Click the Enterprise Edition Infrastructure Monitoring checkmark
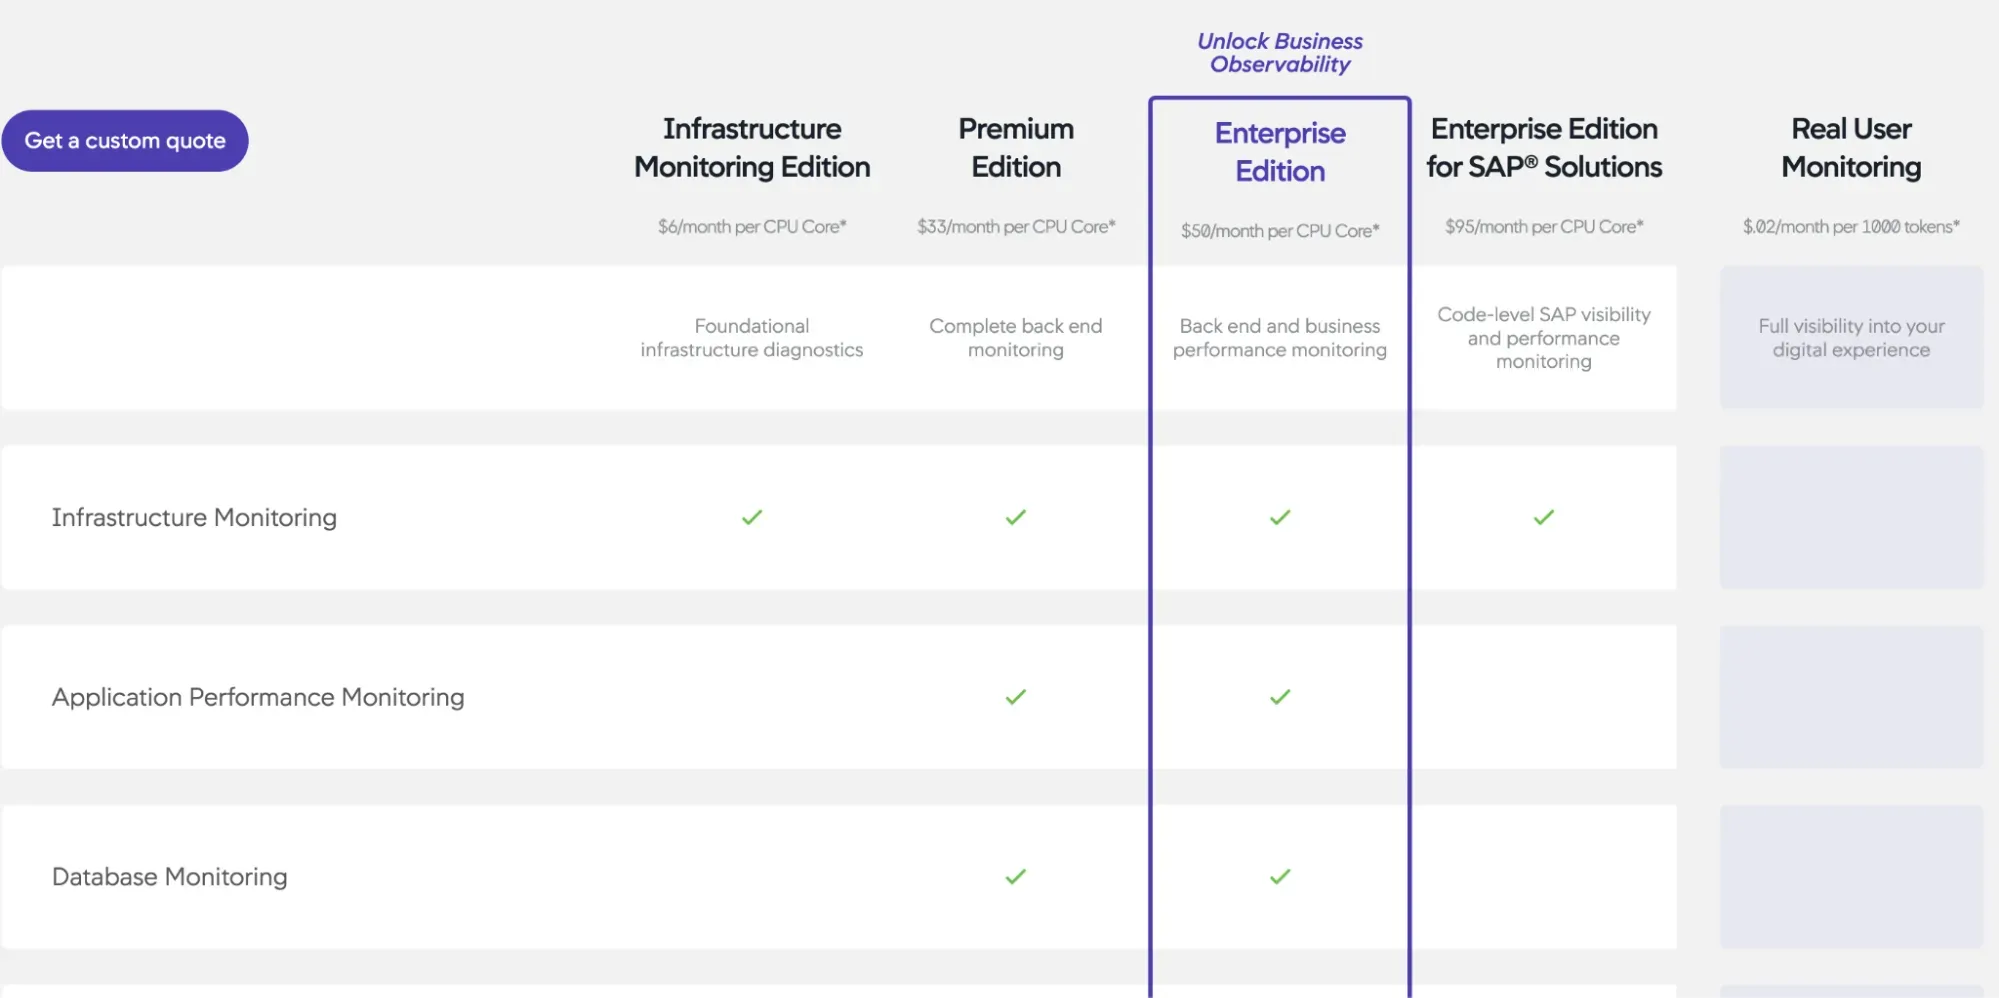The width and height of the screenshot is (1999, 998). (x=1279, y=518)
